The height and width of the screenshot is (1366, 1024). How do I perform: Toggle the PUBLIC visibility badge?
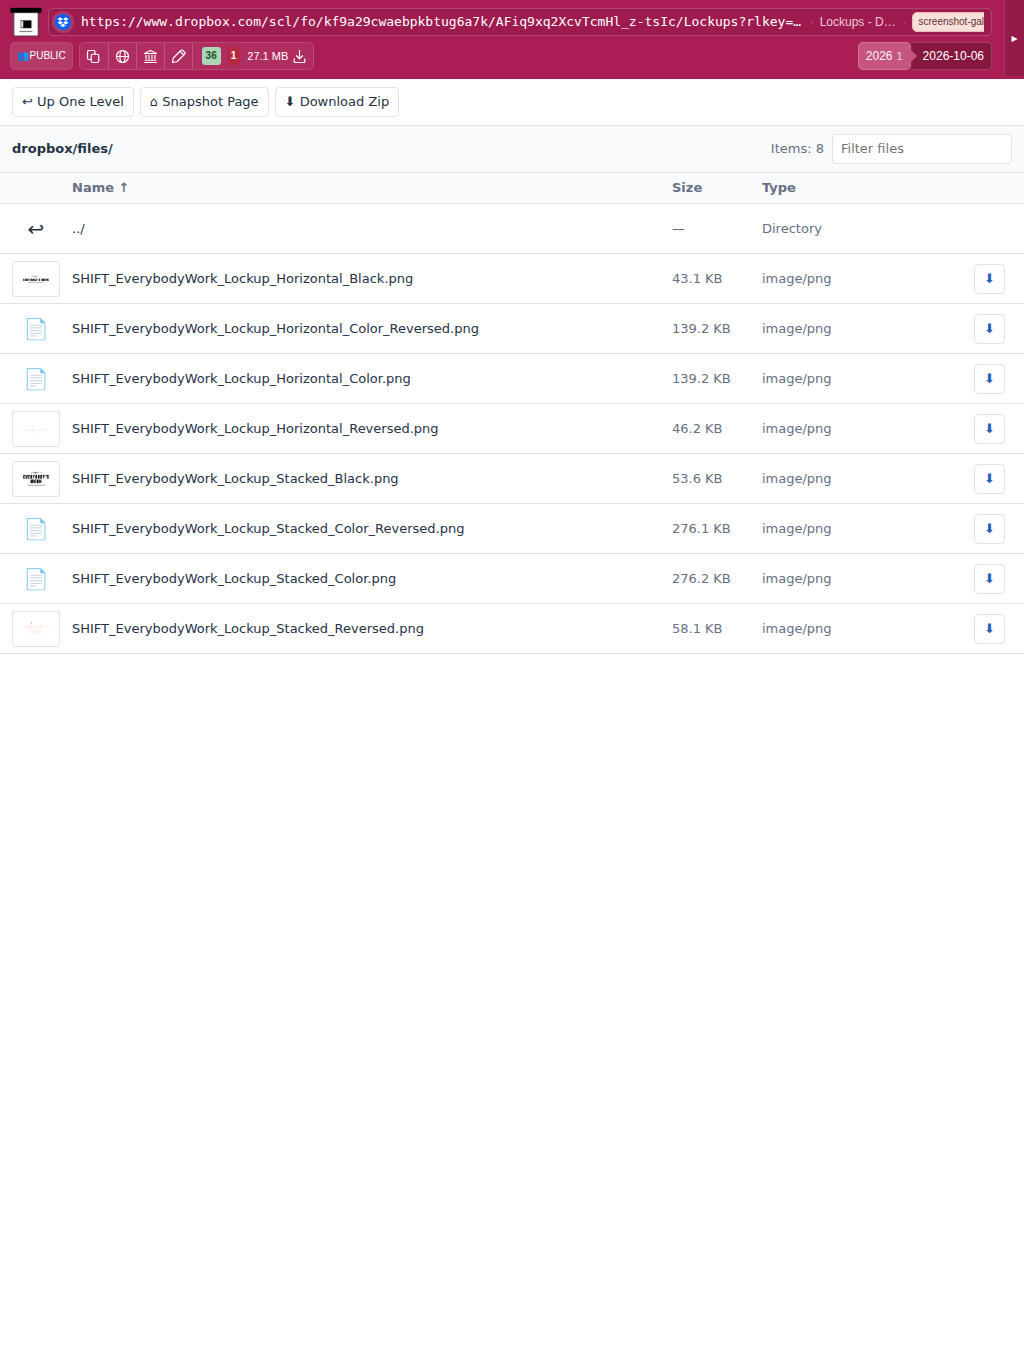[x=42, y=56]
